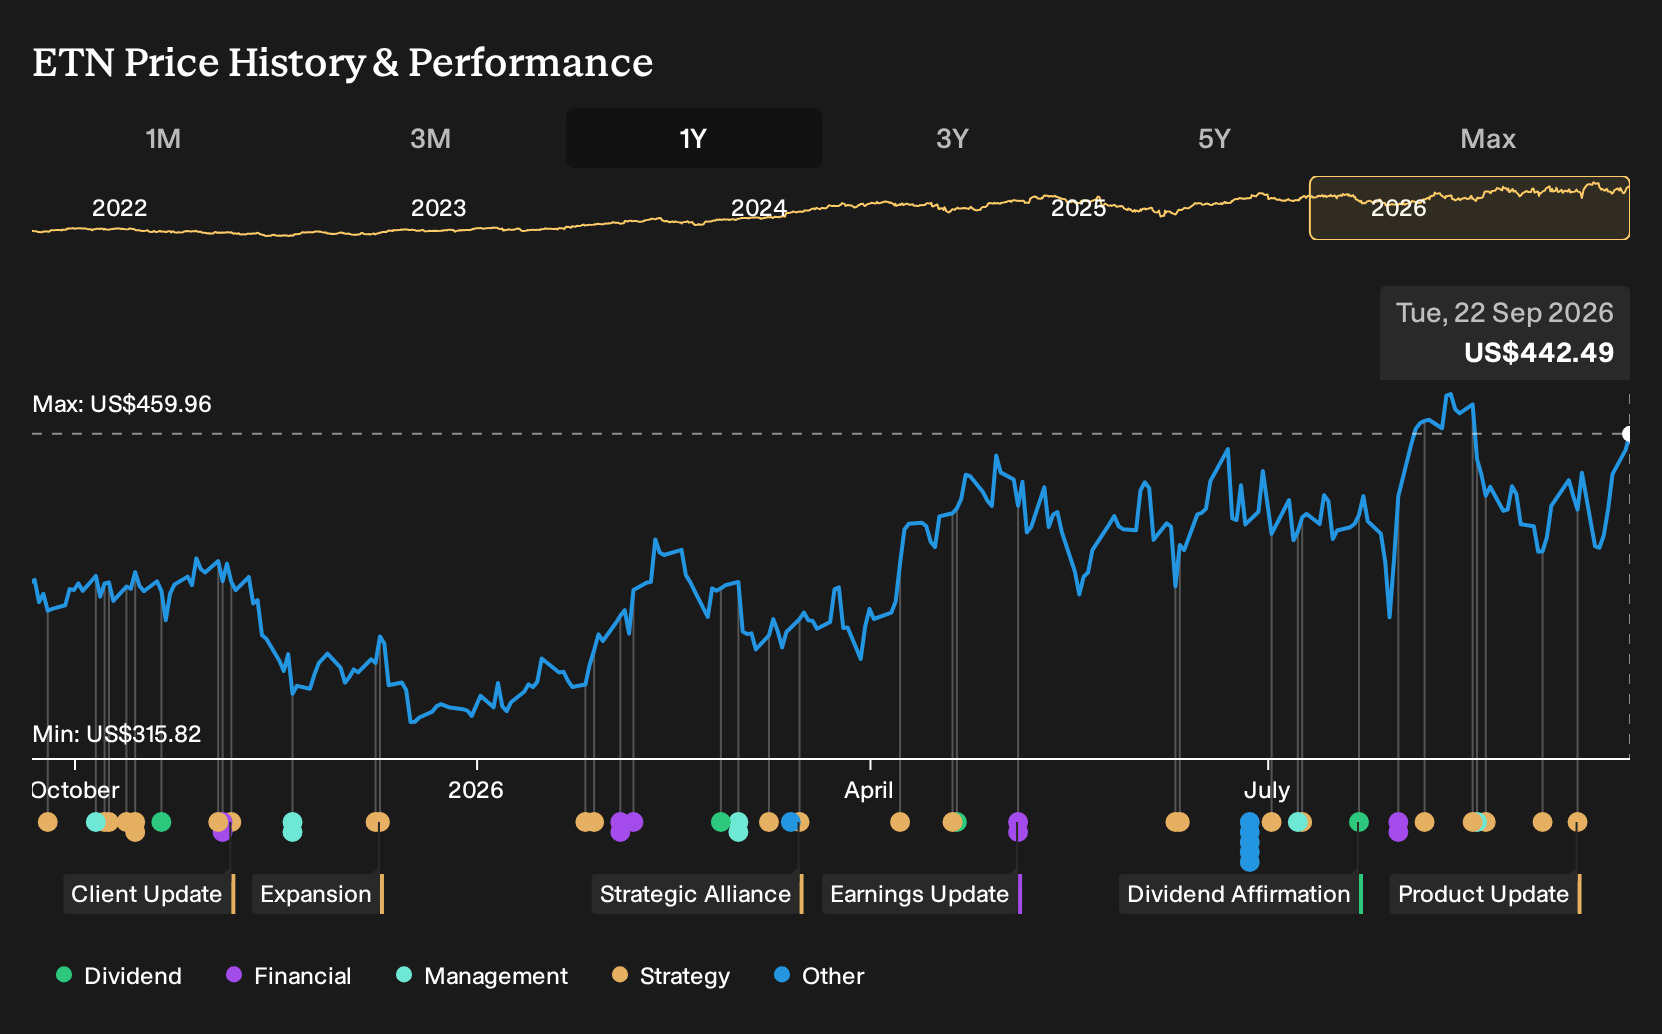Screen dimensions: 1662x1034
Task: Open the Expansion event label
Action: [318, 894]
